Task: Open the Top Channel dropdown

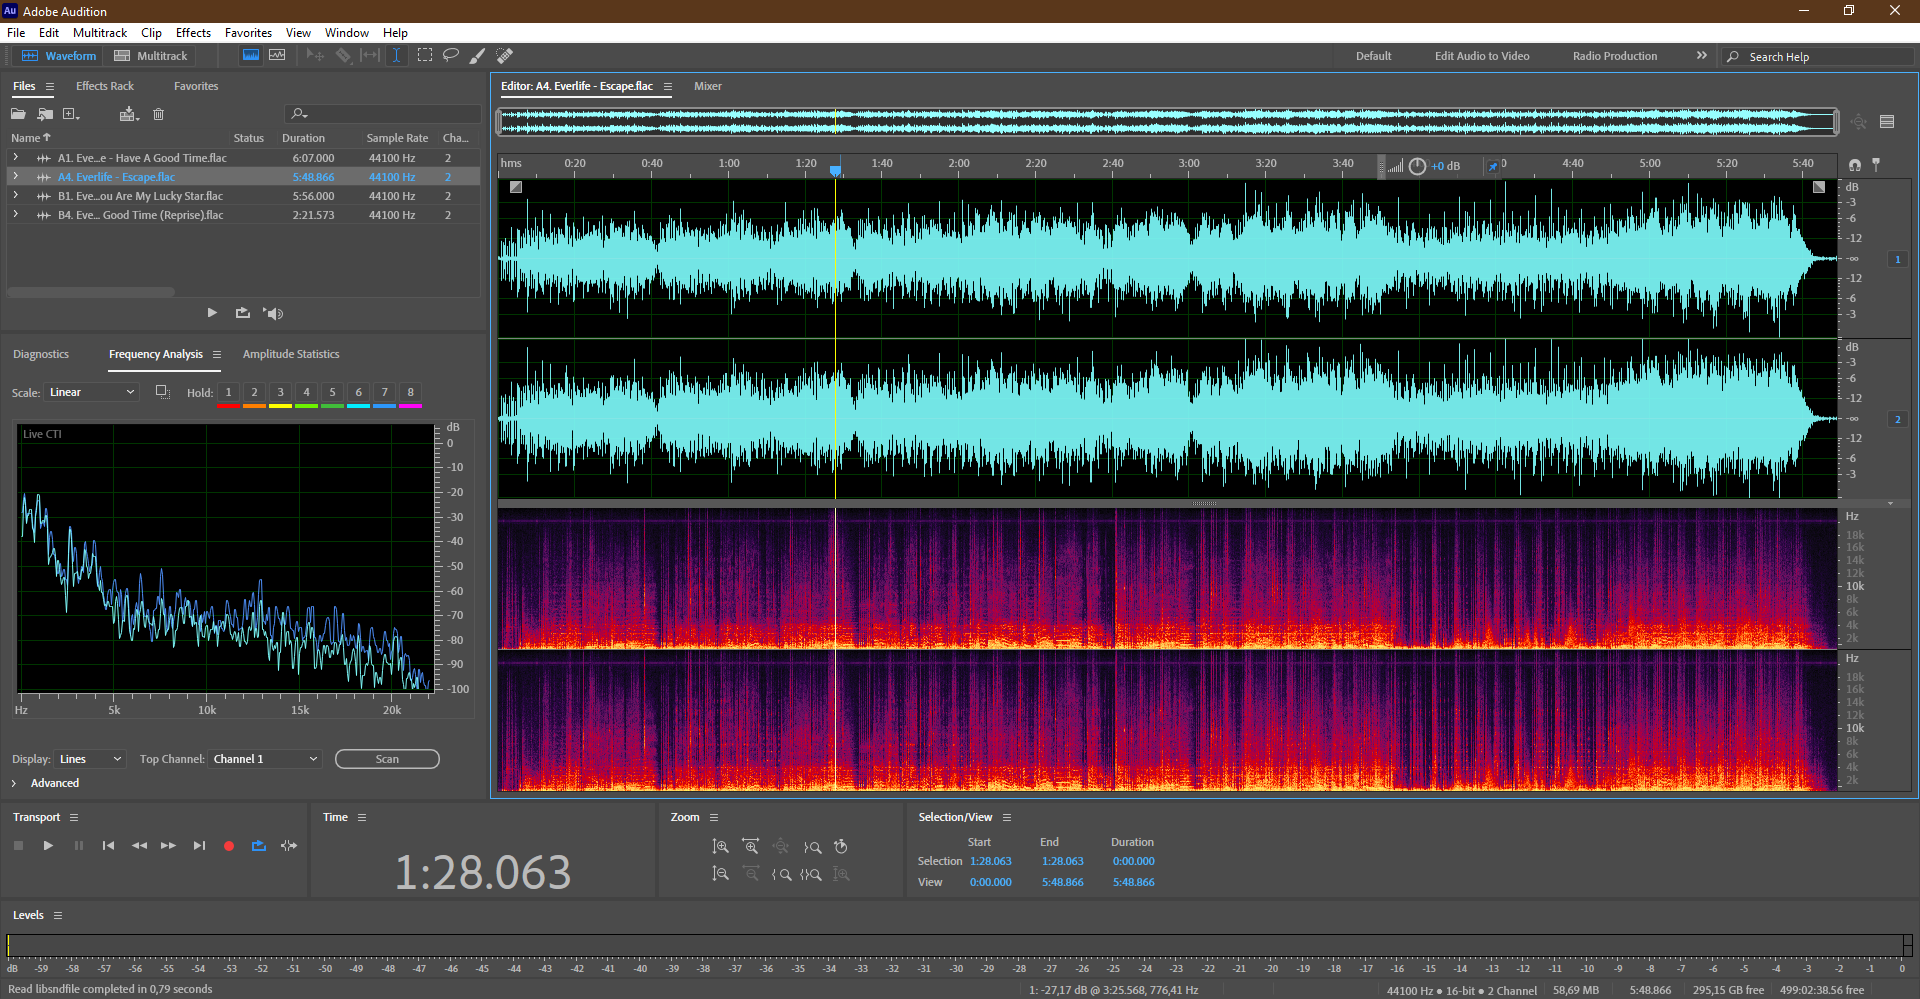Action: coord(265,759)
